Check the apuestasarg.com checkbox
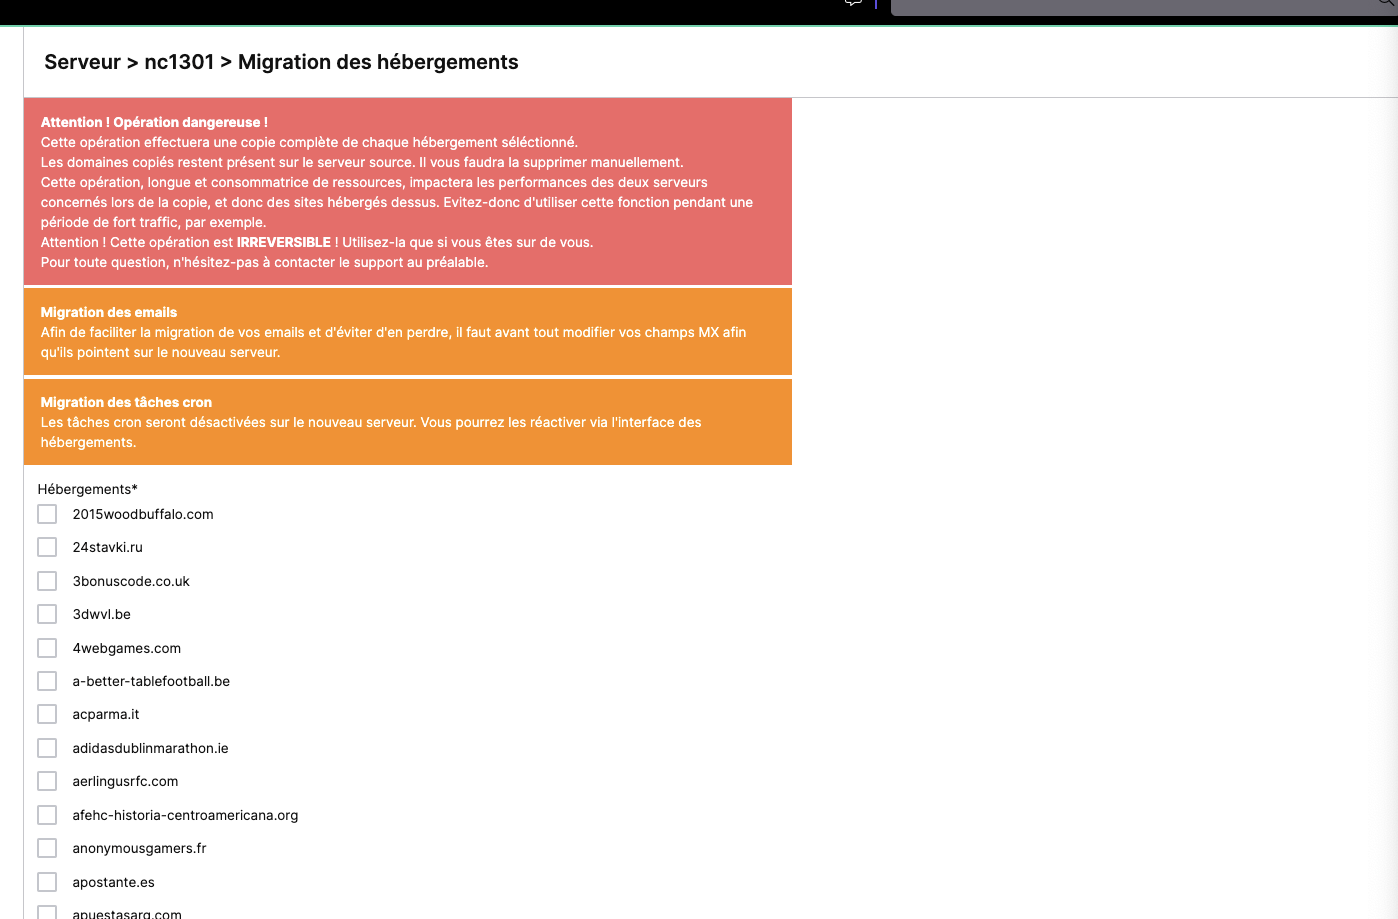The image size is (1398, 919). coord(47,913)
